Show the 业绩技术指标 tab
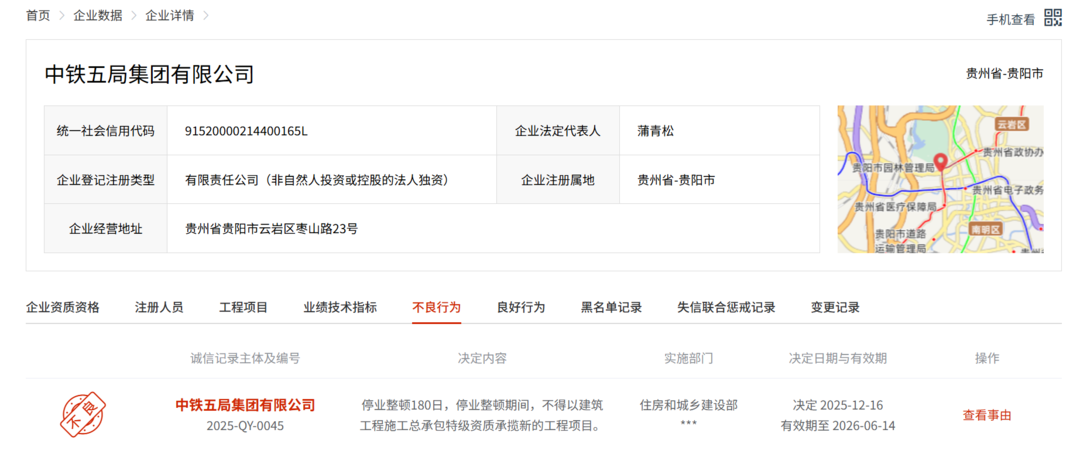Screen dimensions: 1080x450 pyautogui.click(x=340, y=307)
